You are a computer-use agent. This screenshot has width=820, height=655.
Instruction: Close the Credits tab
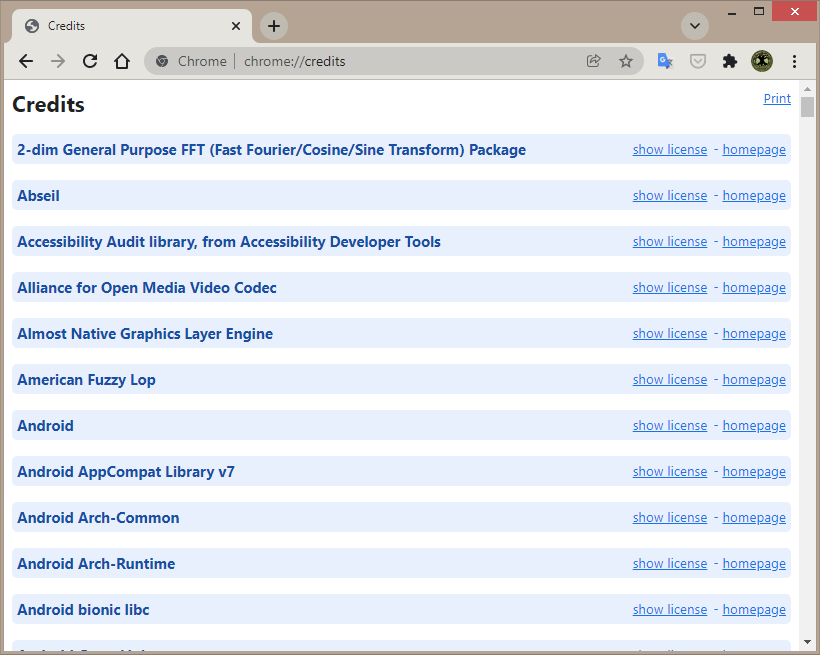(236, 26)
